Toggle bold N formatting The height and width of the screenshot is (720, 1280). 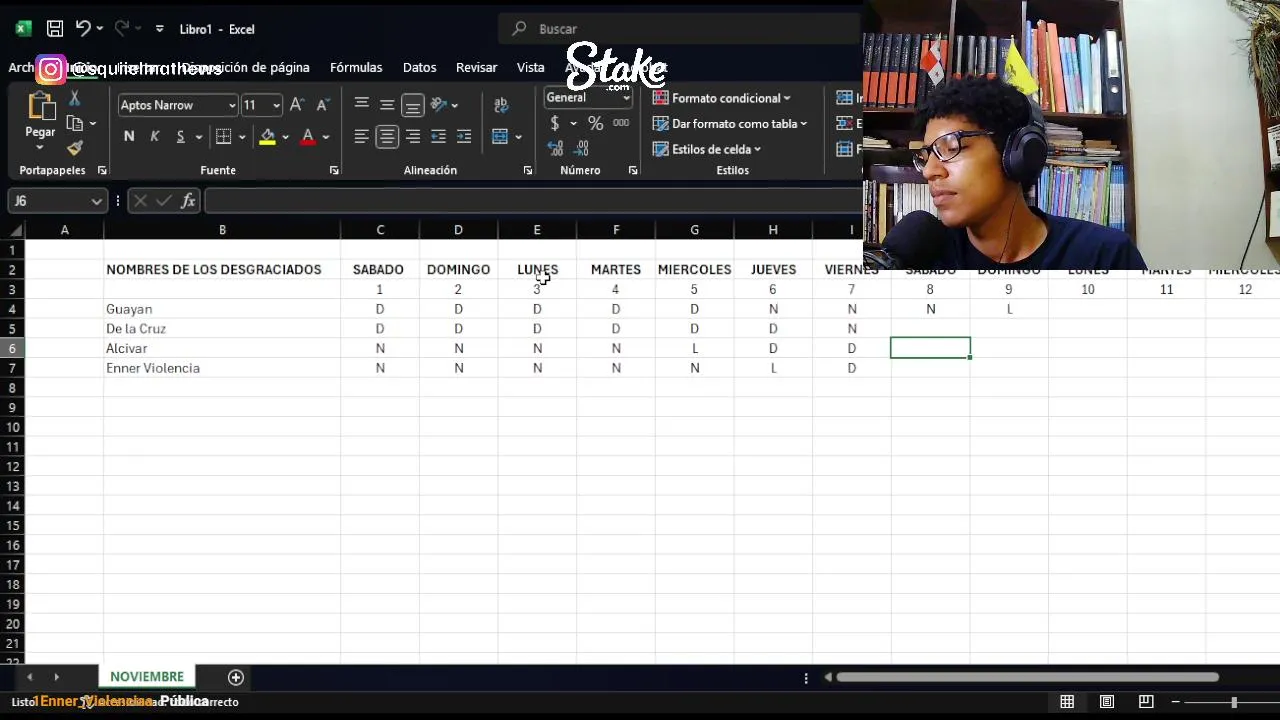pyautogui.click(x=129, y=136)
